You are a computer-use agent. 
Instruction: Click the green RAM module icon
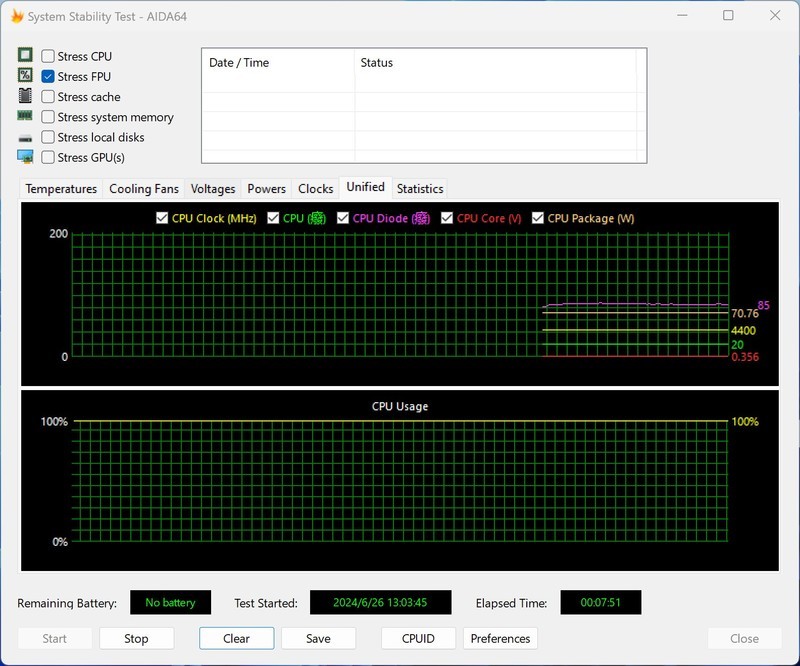(25, 117)
